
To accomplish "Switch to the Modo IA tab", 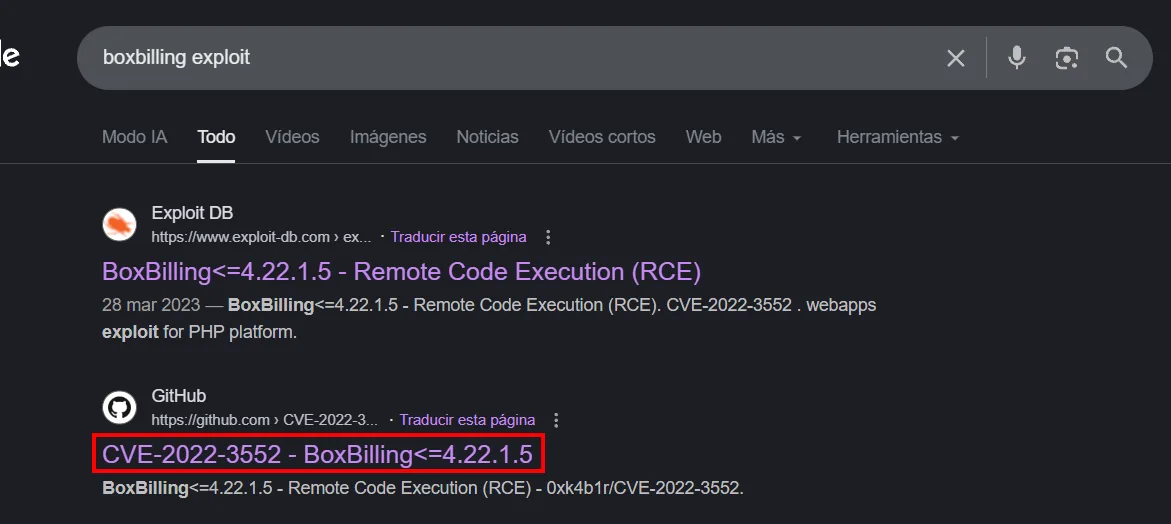I will coord(134,137).
